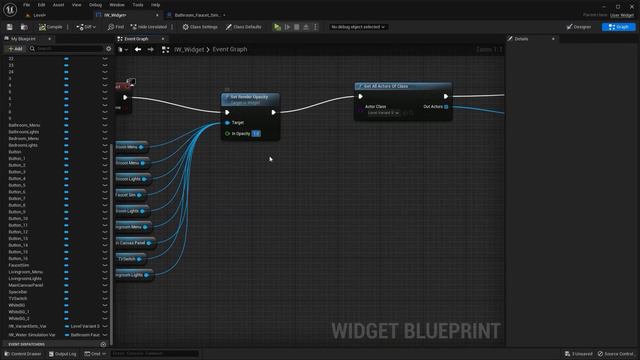The height and width of the screenshot is (360, 640).
Task: Click IW_Widget in the breadcrumb
Action: pos(189,49)
